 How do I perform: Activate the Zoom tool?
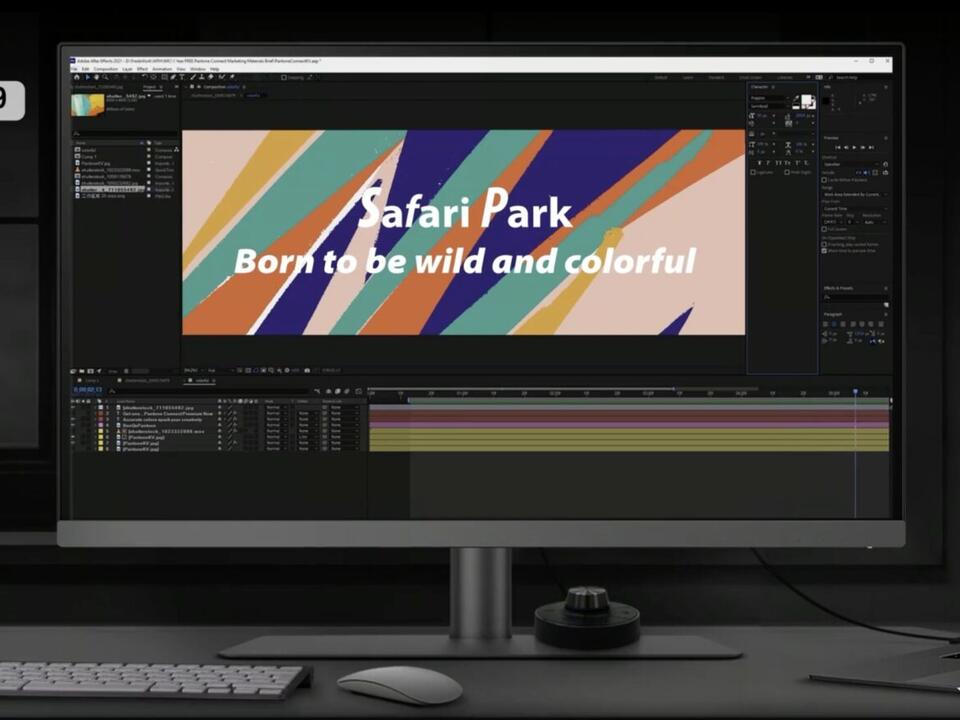[105, 77]
